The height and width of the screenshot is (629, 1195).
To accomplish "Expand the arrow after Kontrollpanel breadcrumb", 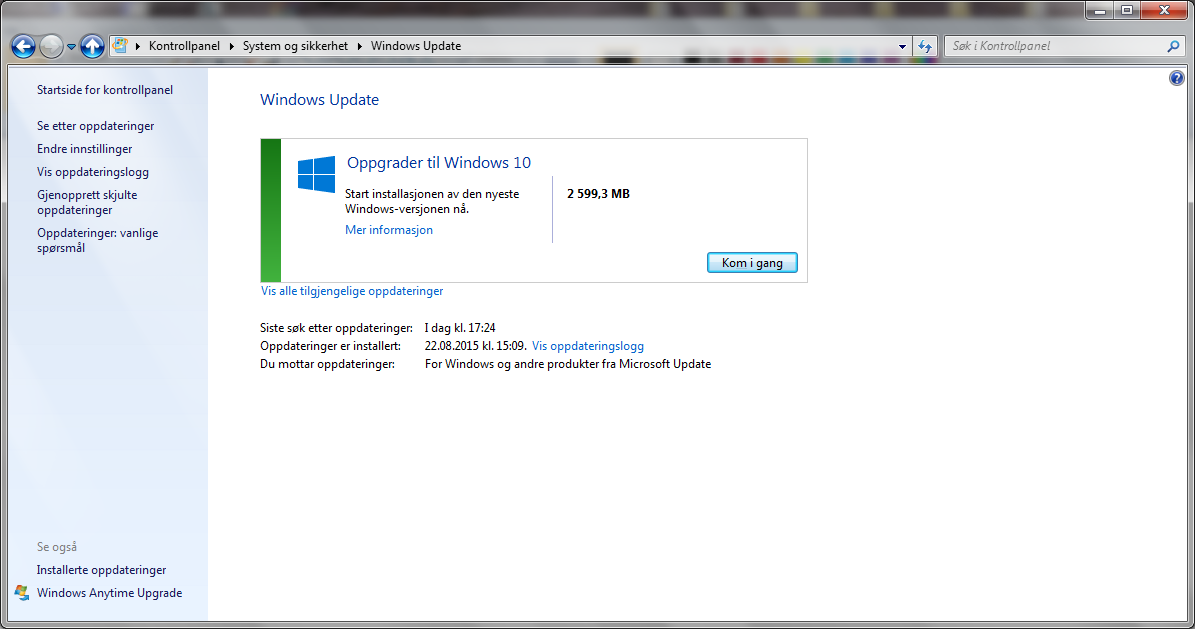I will 232,47.
